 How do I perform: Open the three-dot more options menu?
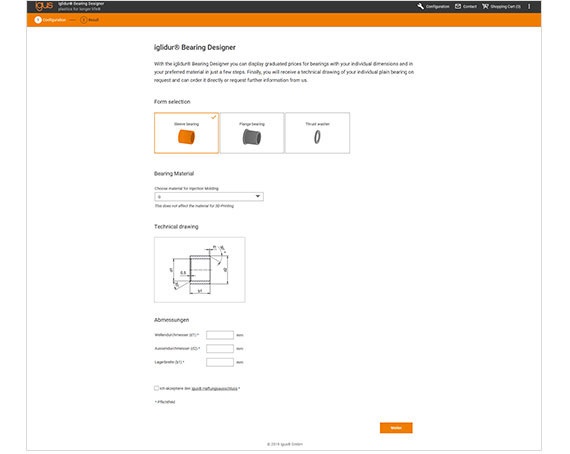(x=529, y=6)
